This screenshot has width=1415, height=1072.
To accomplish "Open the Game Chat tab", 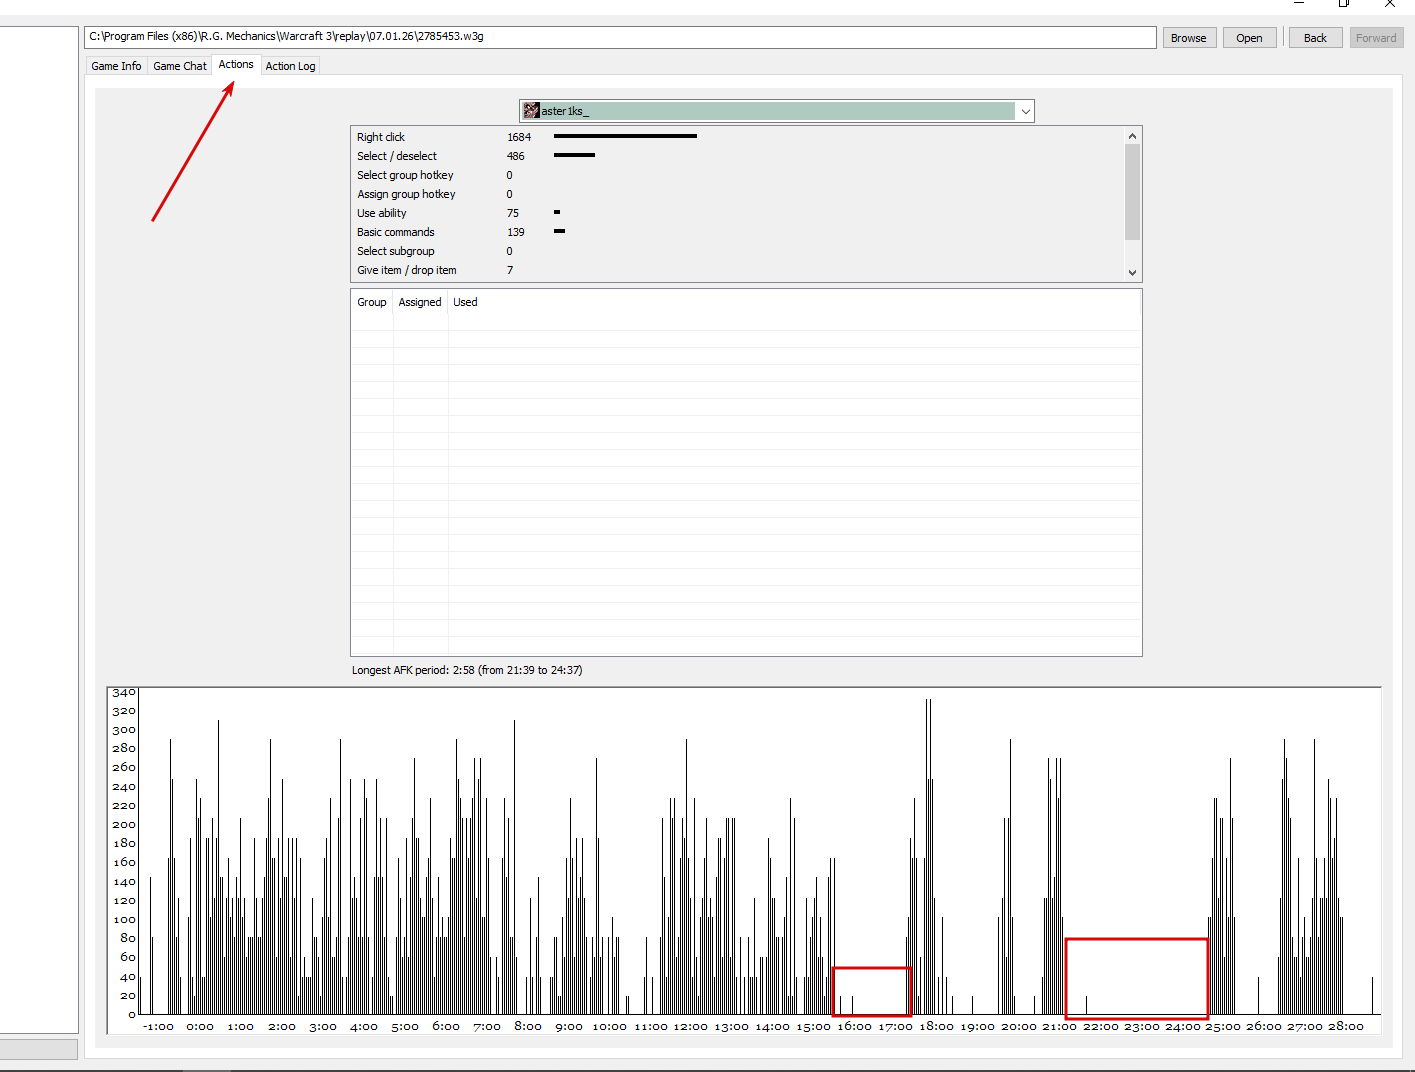I will click(180, 66).
